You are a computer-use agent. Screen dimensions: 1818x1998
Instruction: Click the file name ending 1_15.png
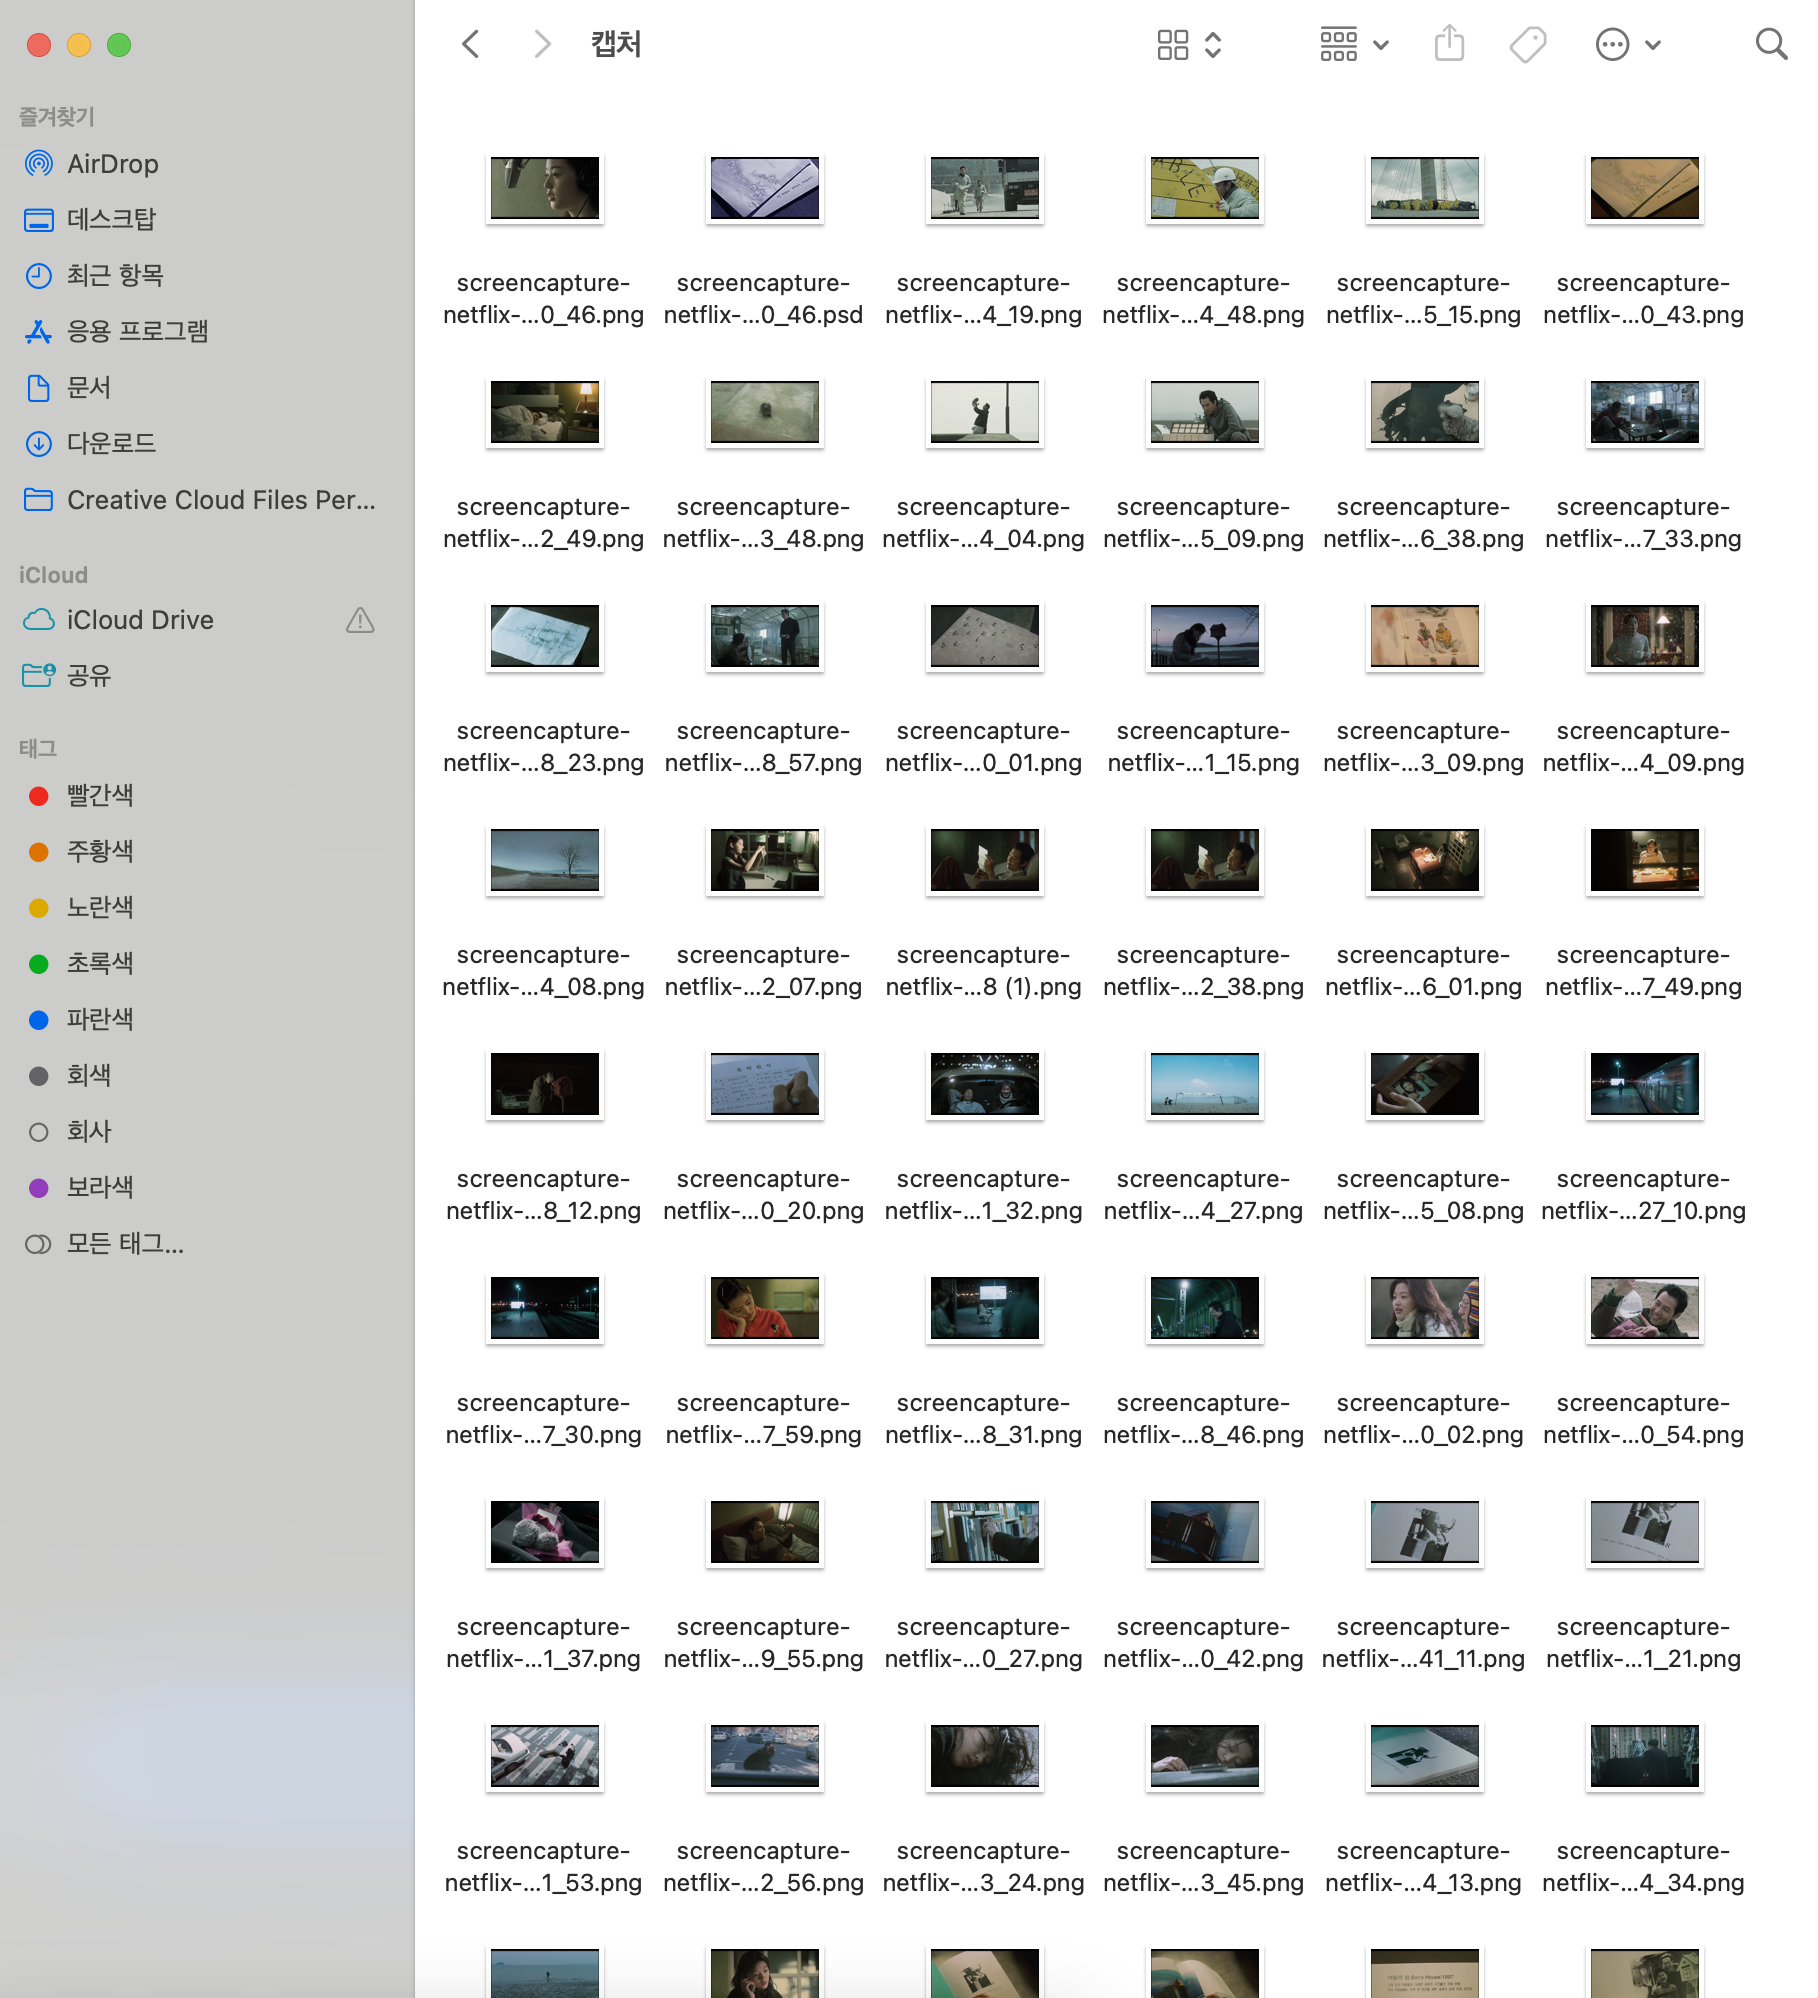point(1204,747)
